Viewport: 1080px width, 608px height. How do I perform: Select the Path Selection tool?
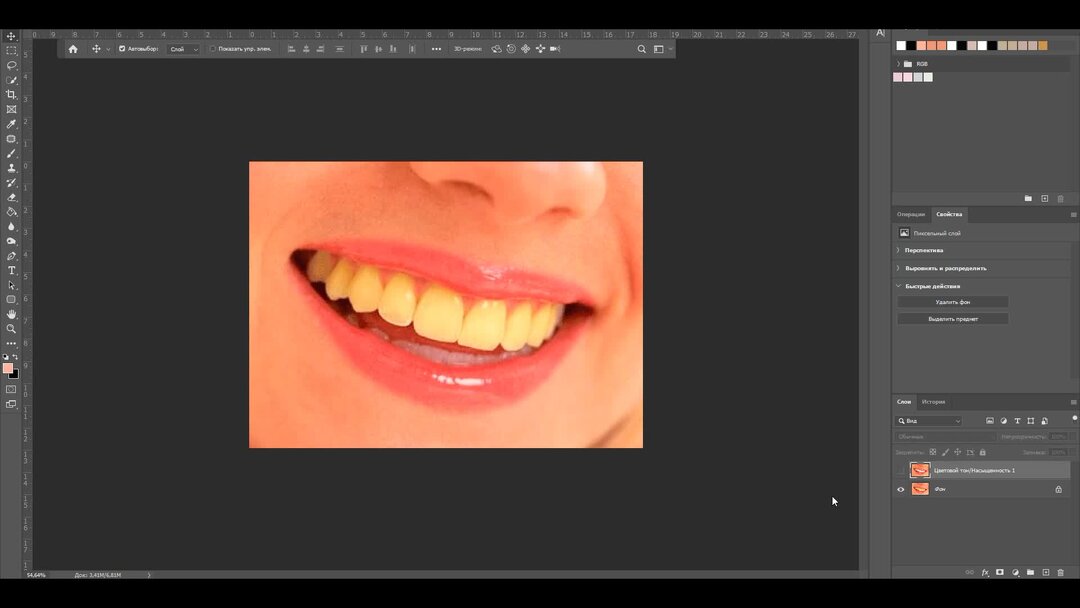pyautogui.click(x=11, y=285)
